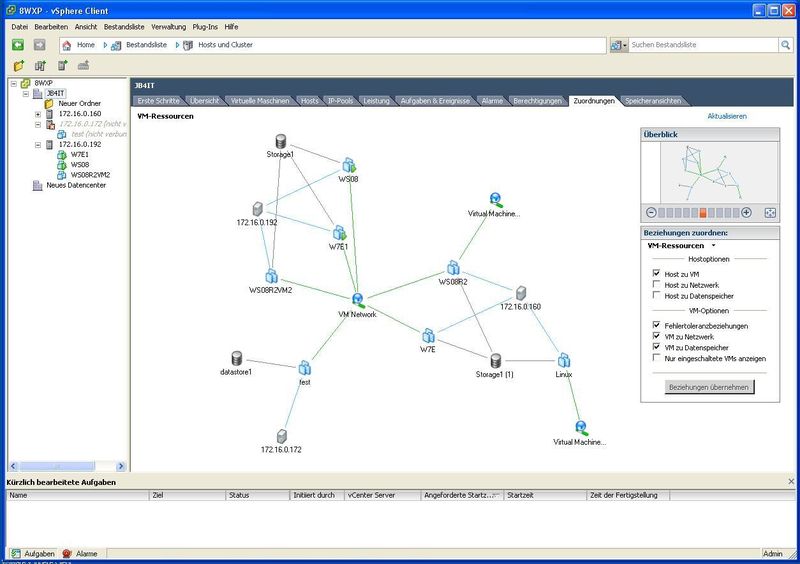Enable Host zu Netzwerk checkbox
Screen dimensions: 800x564
pos(656,284)
